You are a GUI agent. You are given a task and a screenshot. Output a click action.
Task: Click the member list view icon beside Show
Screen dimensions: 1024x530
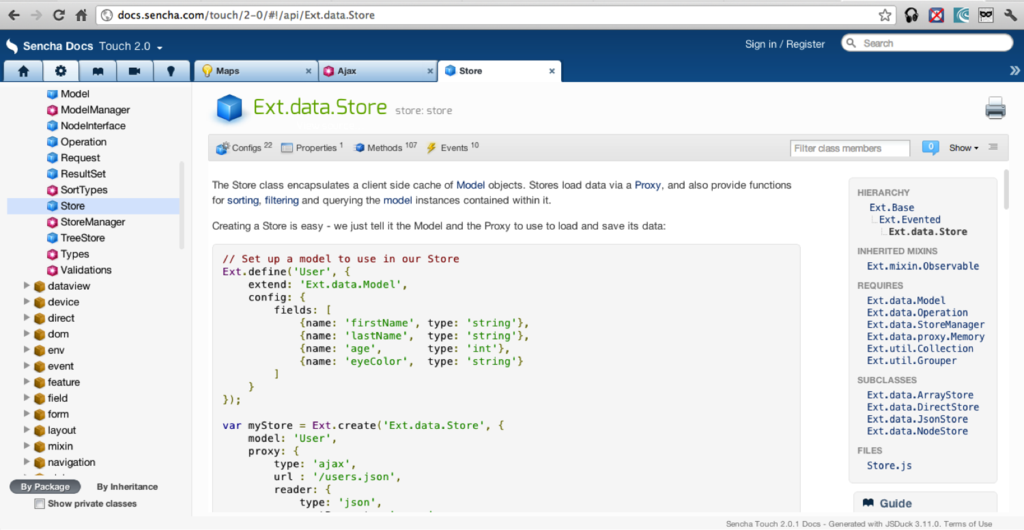[993, 148]
